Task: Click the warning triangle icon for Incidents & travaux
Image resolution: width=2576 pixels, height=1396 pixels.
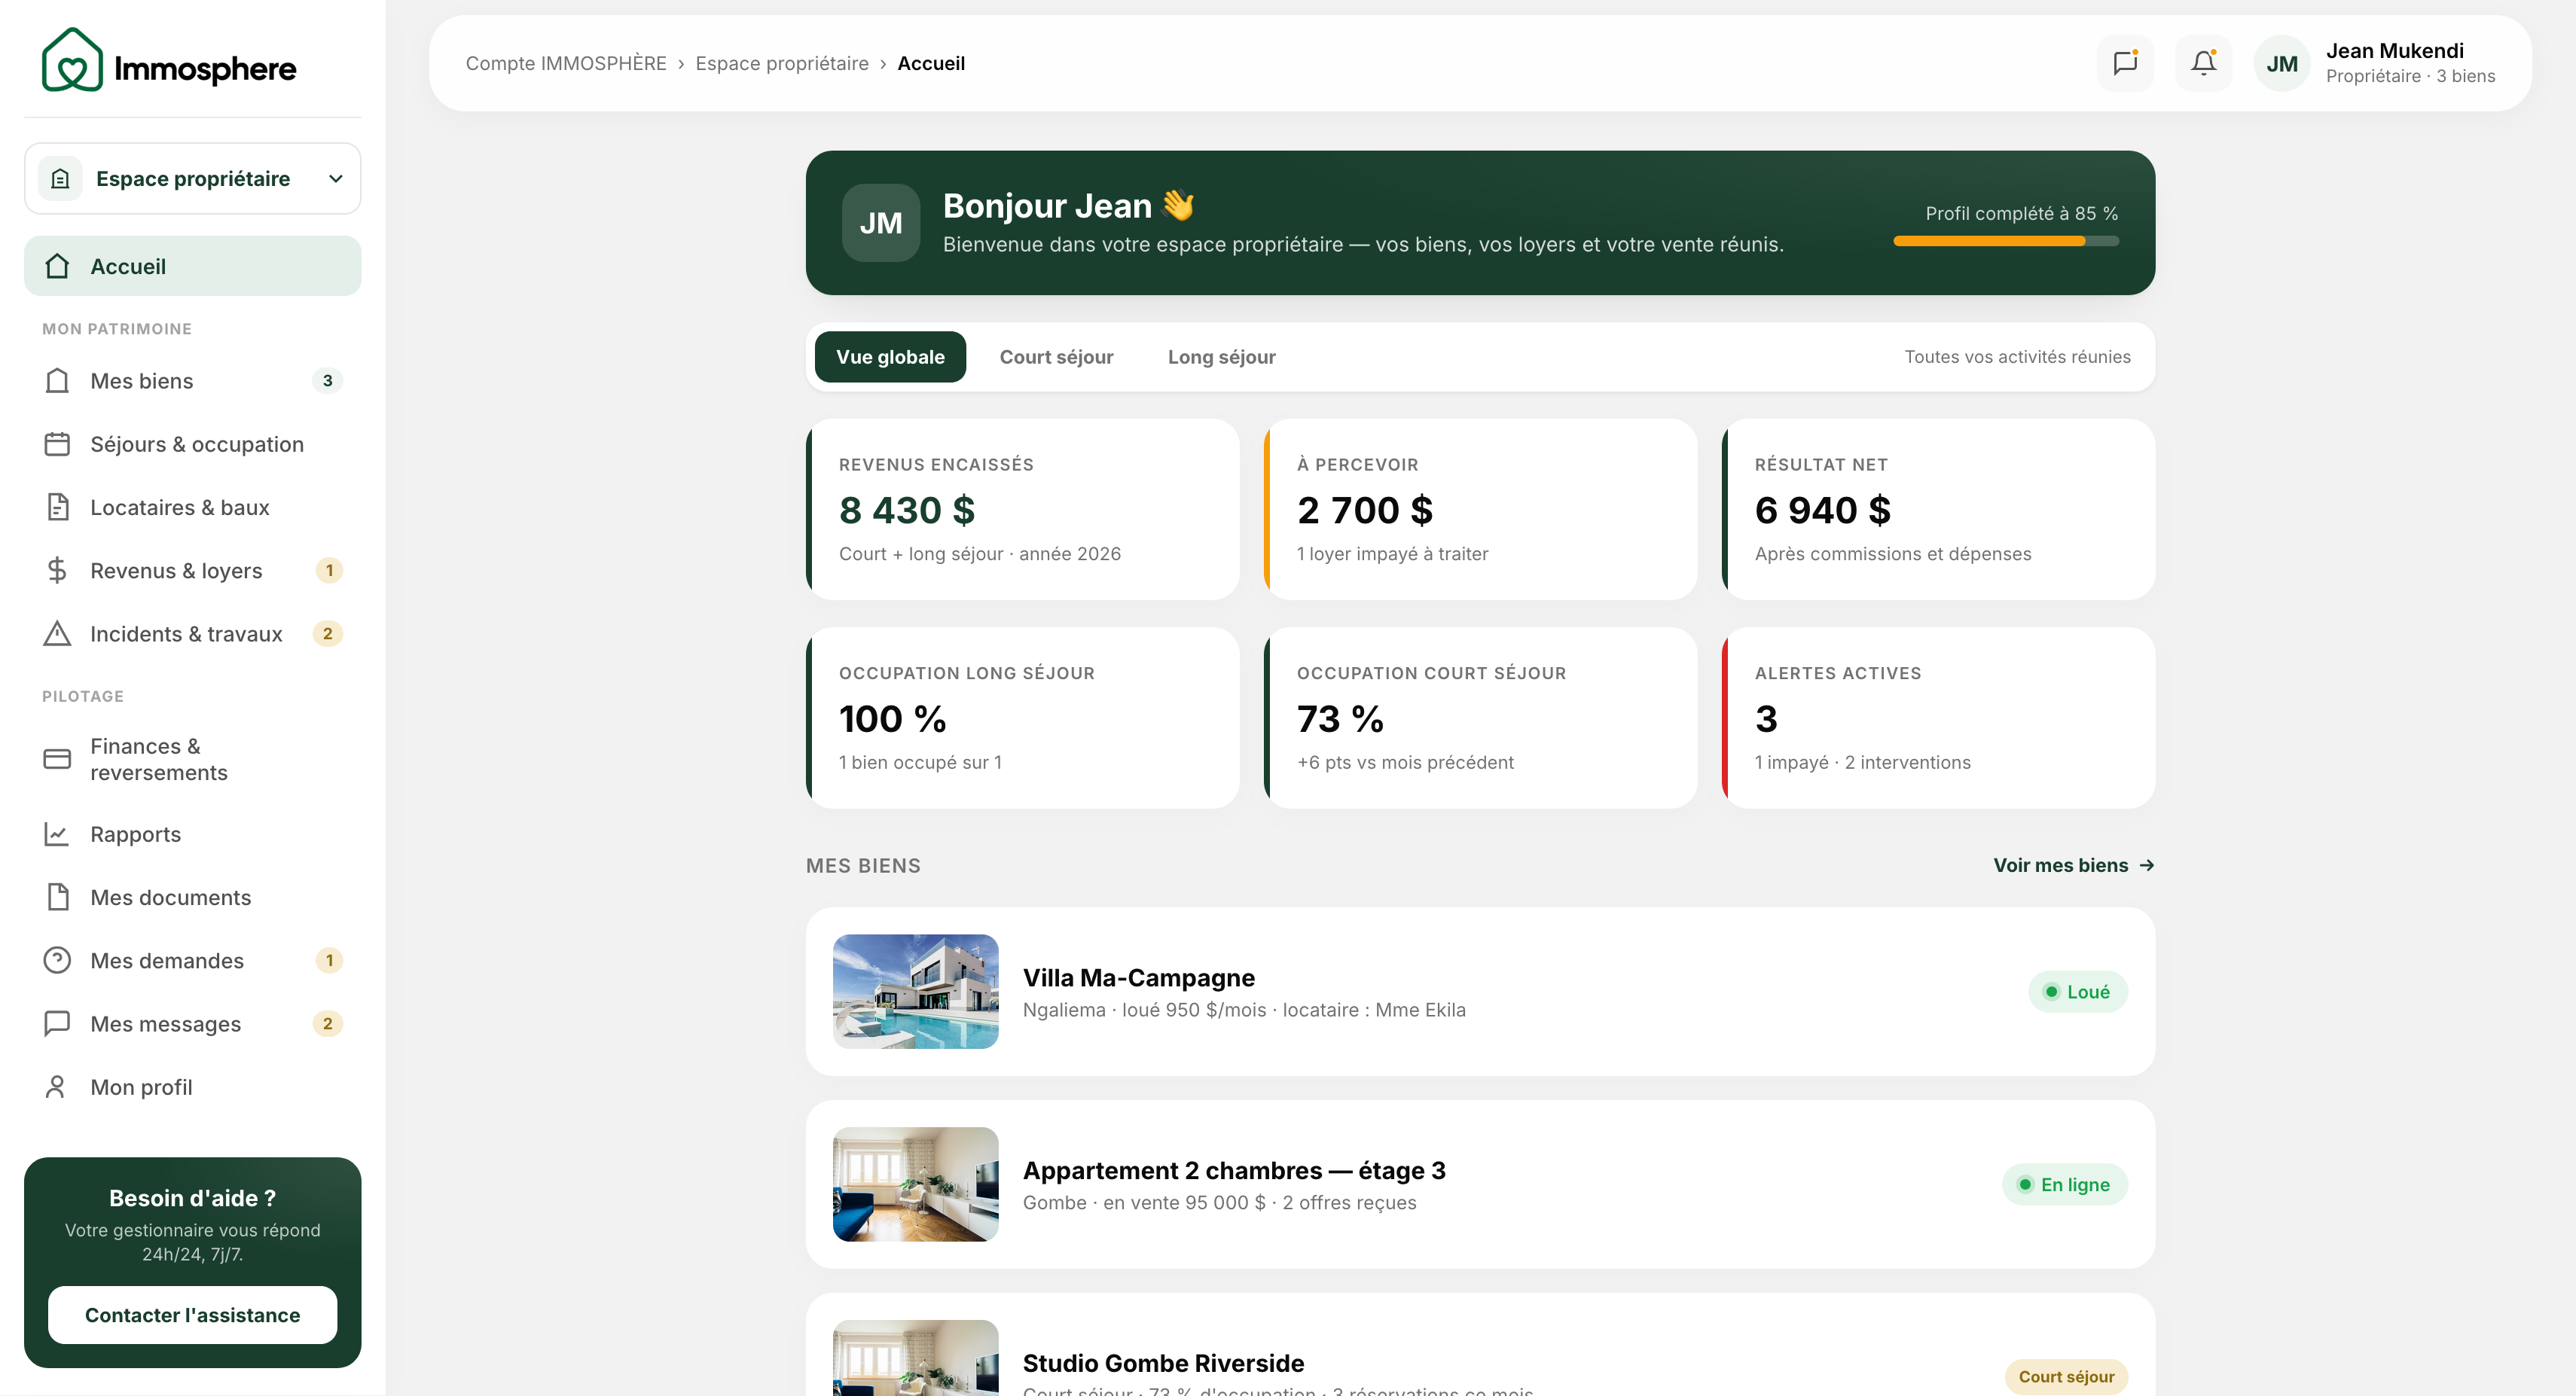Action: click(57, 634)
